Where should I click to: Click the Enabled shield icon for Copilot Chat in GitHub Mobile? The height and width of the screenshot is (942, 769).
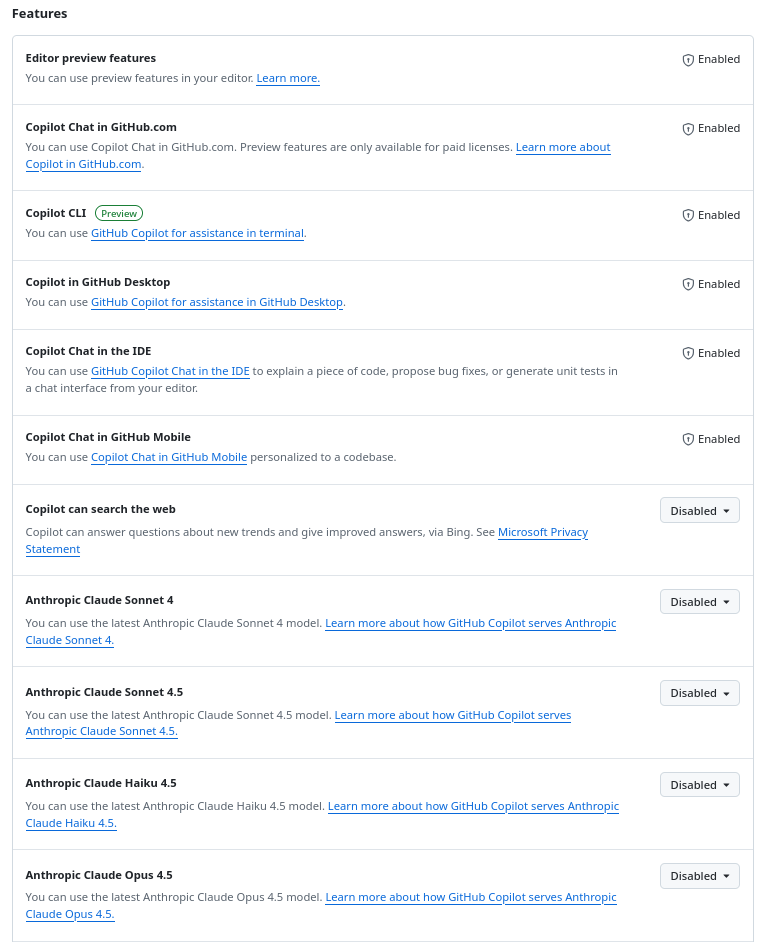pyautogui.click(x=688, y=438)
